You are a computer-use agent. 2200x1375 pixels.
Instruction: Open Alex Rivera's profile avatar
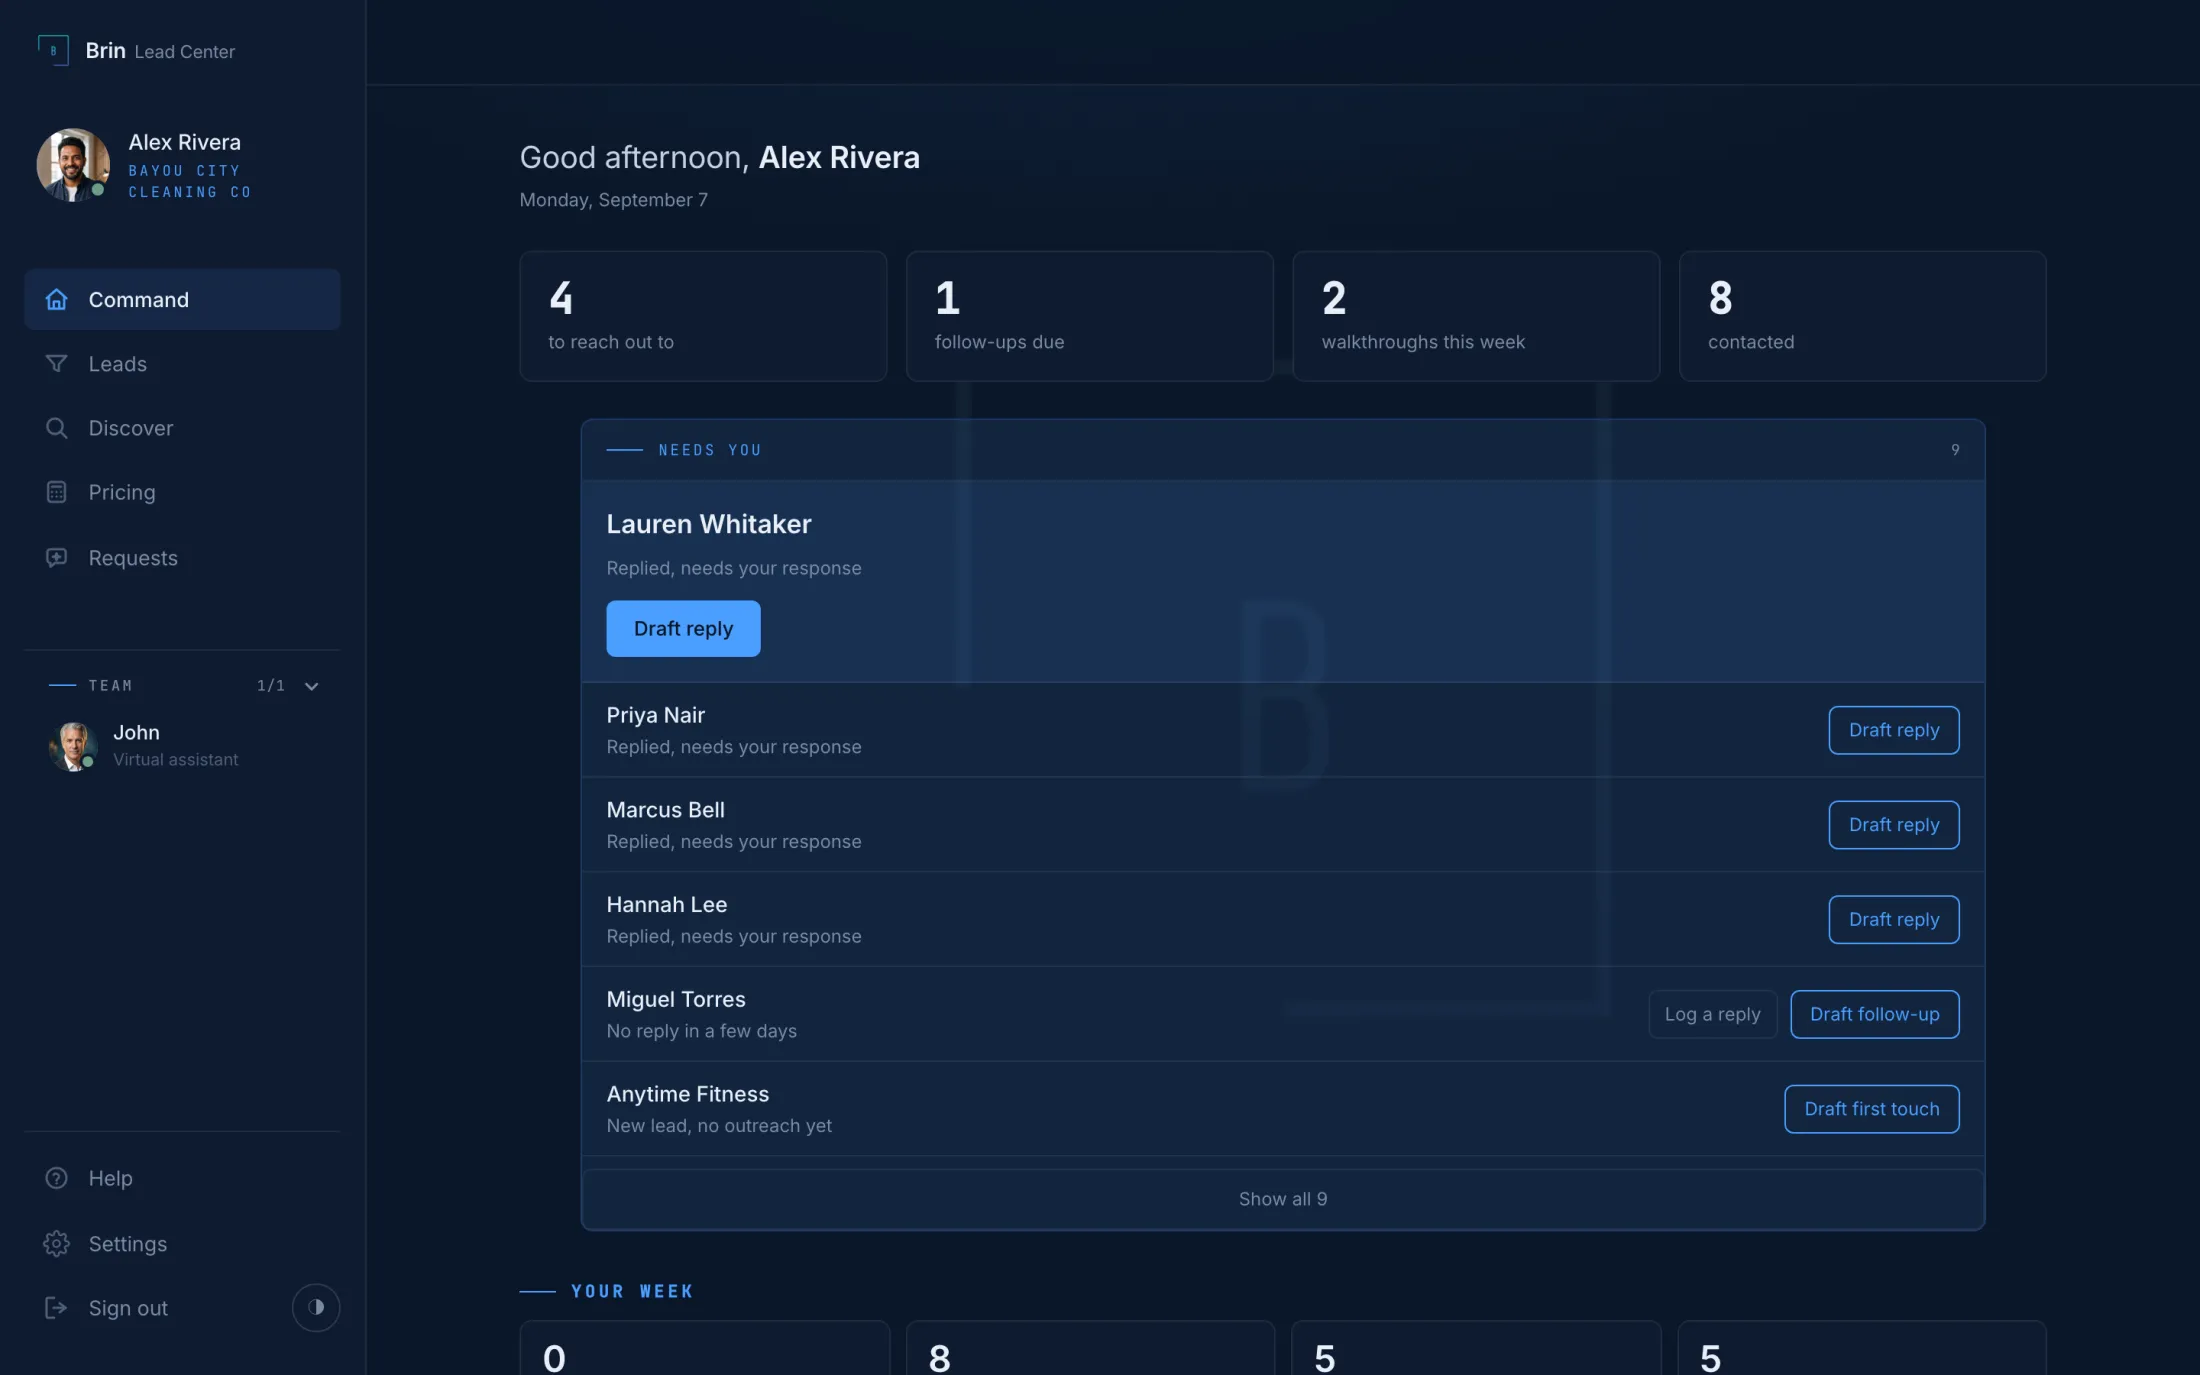coord(73,165)
